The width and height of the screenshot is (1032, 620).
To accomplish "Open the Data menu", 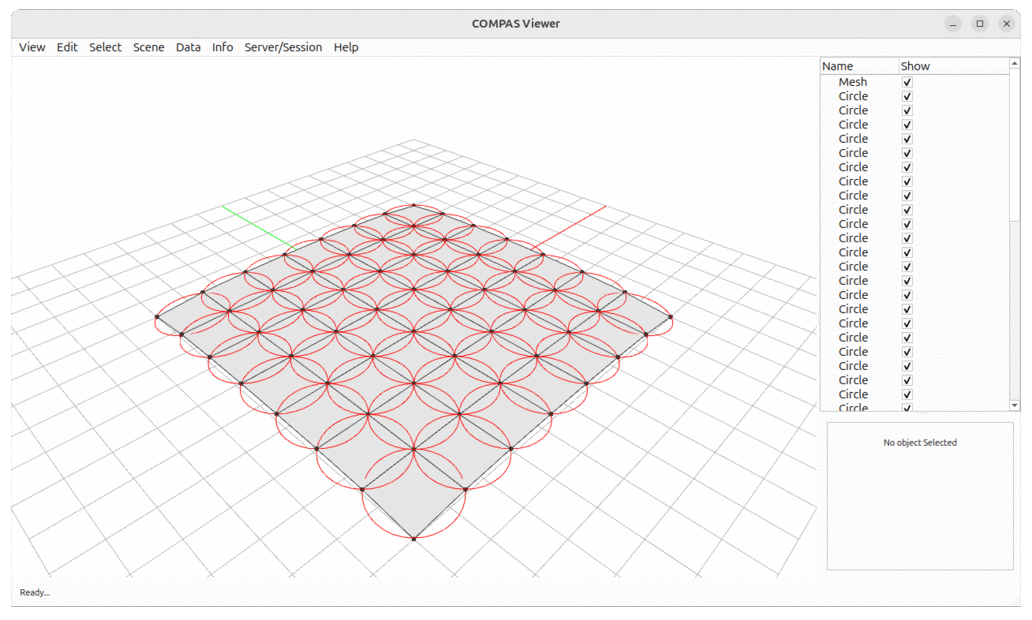I will coord(188,47).
